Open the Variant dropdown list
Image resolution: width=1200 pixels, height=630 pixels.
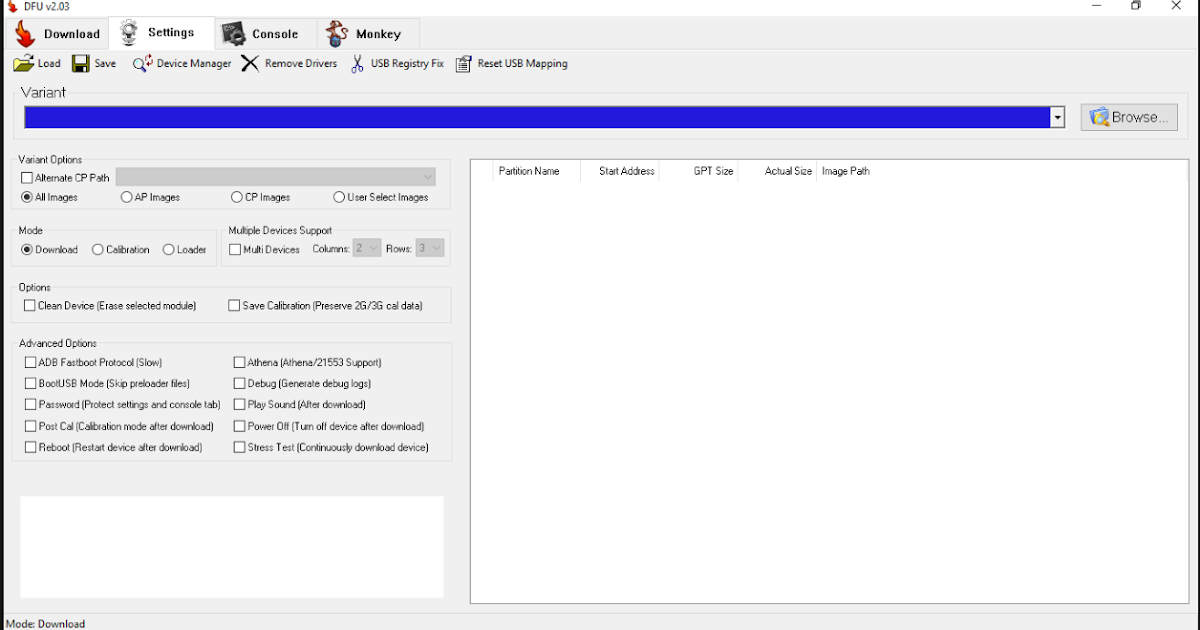tap(1057, 117)
